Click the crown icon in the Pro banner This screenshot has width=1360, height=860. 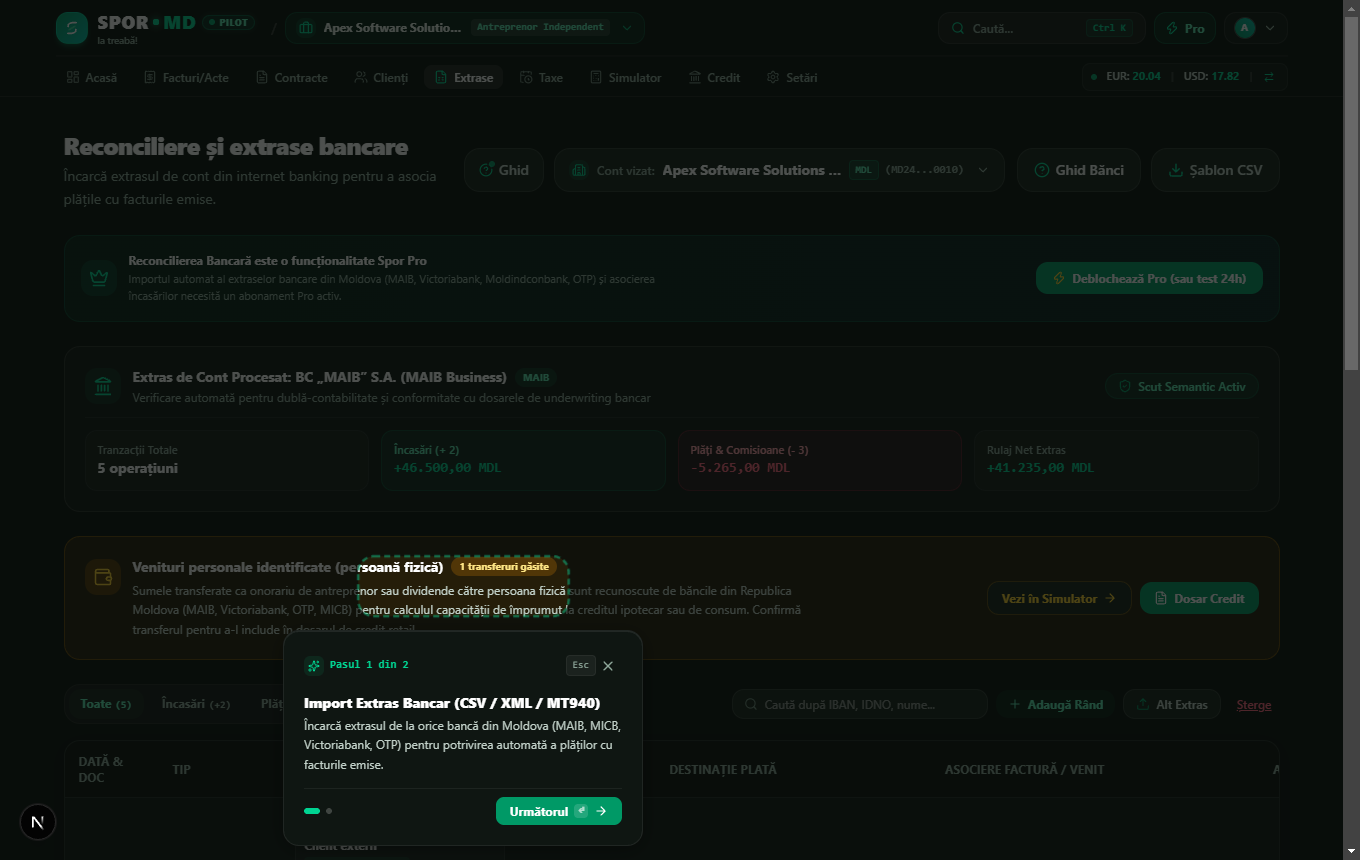click(x=99, y=279)
